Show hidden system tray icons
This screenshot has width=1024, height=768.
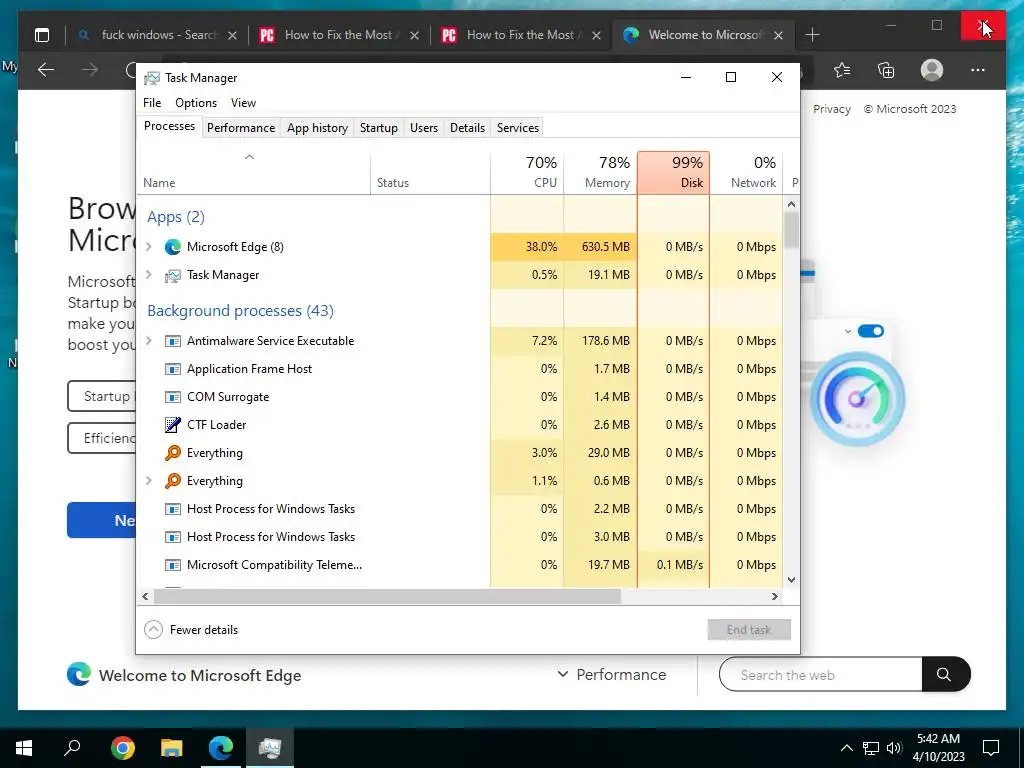point(846,748)
